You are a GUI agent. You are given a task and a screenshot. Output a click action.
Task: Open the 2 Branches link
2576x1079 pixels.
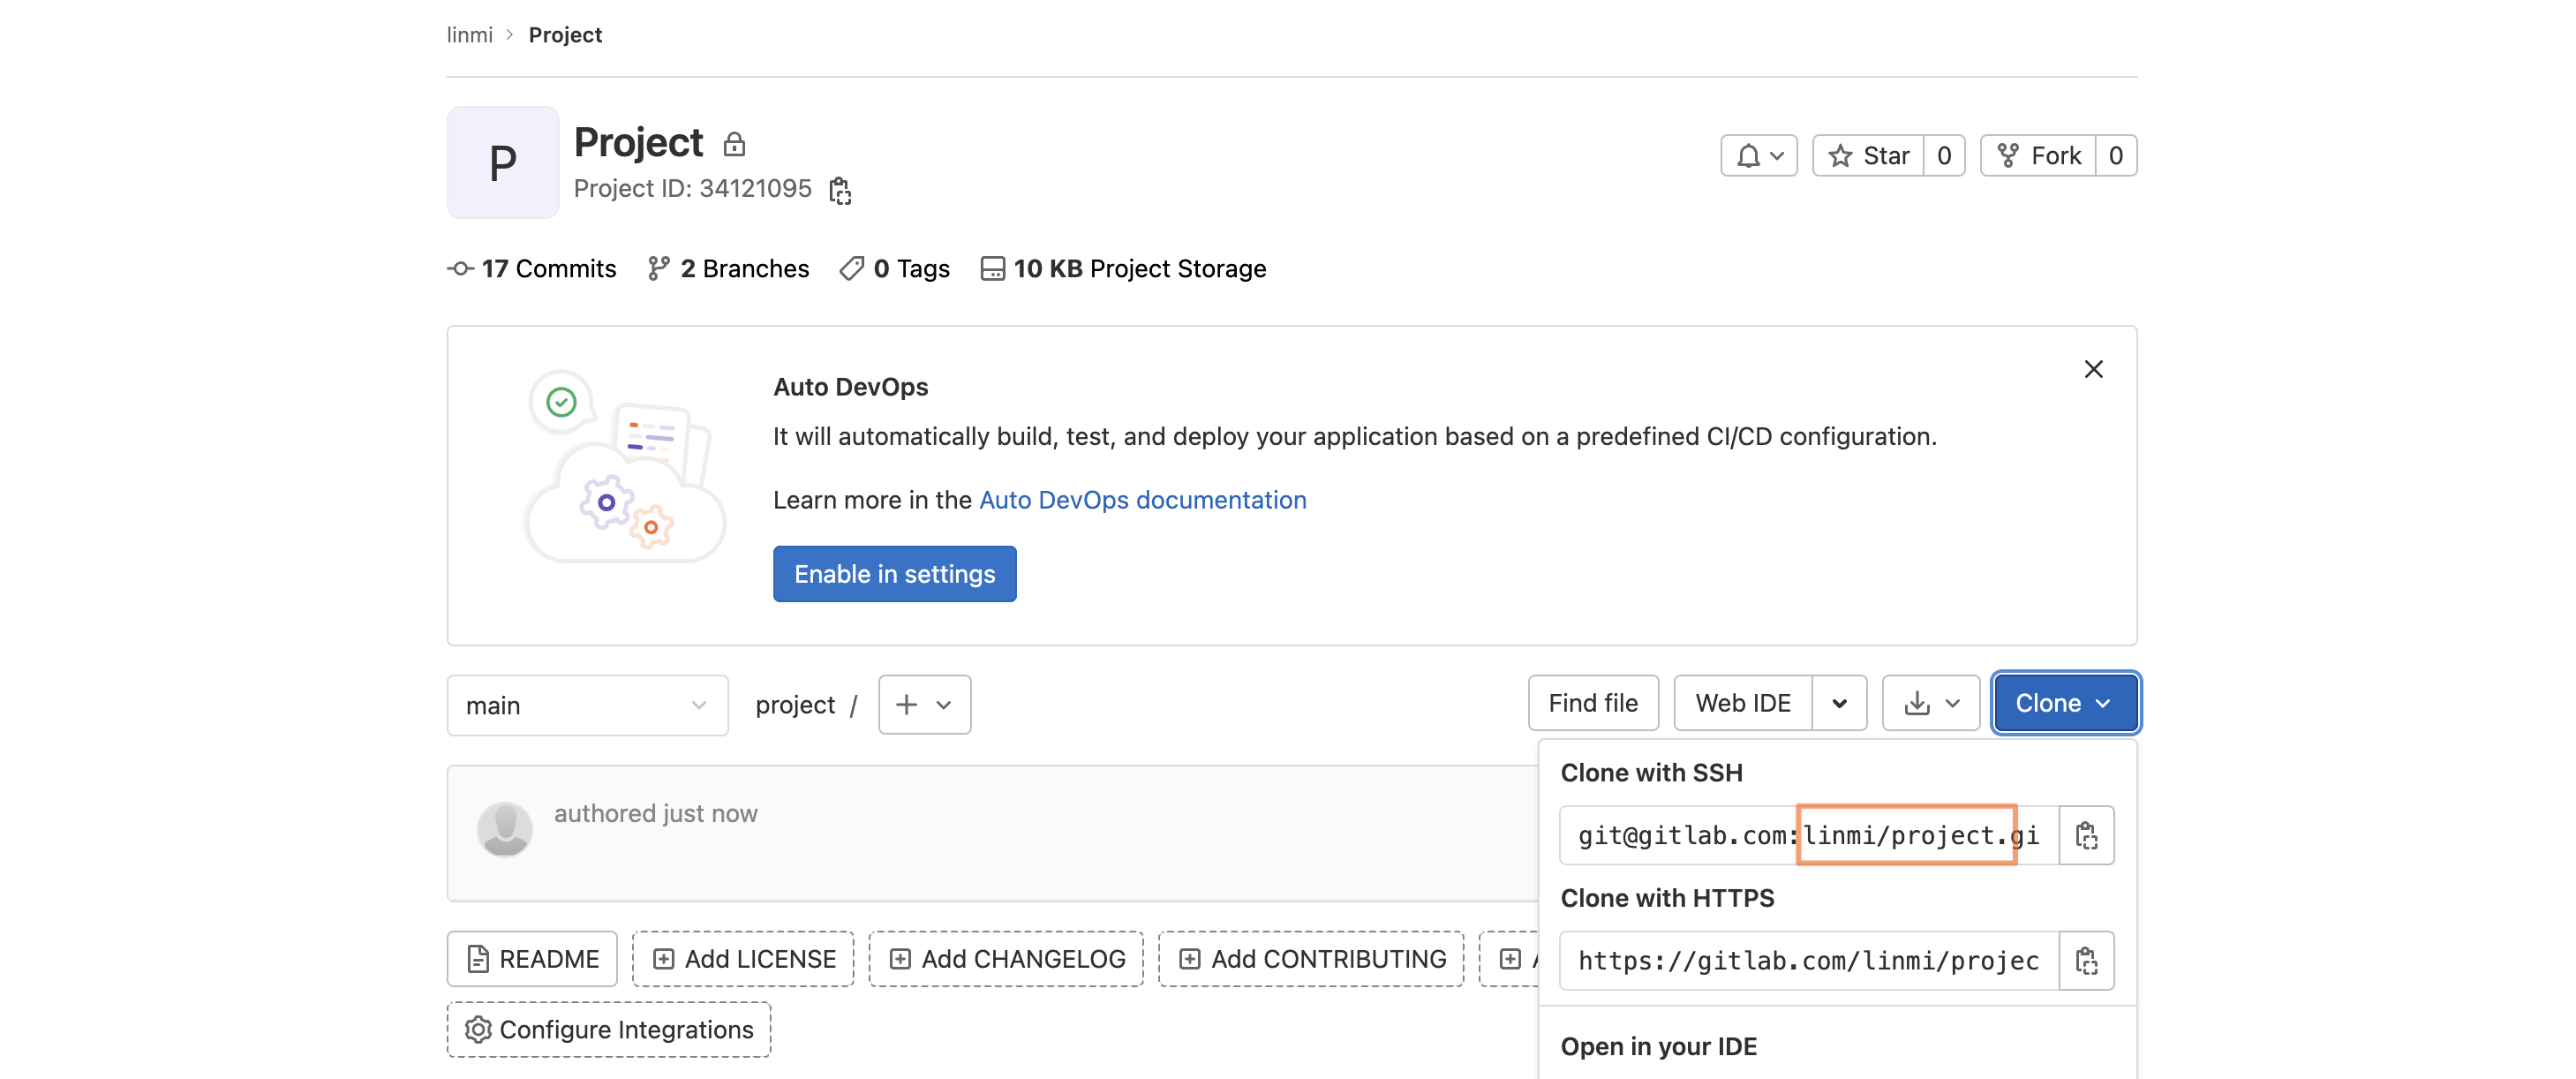[x=728, y=269]
